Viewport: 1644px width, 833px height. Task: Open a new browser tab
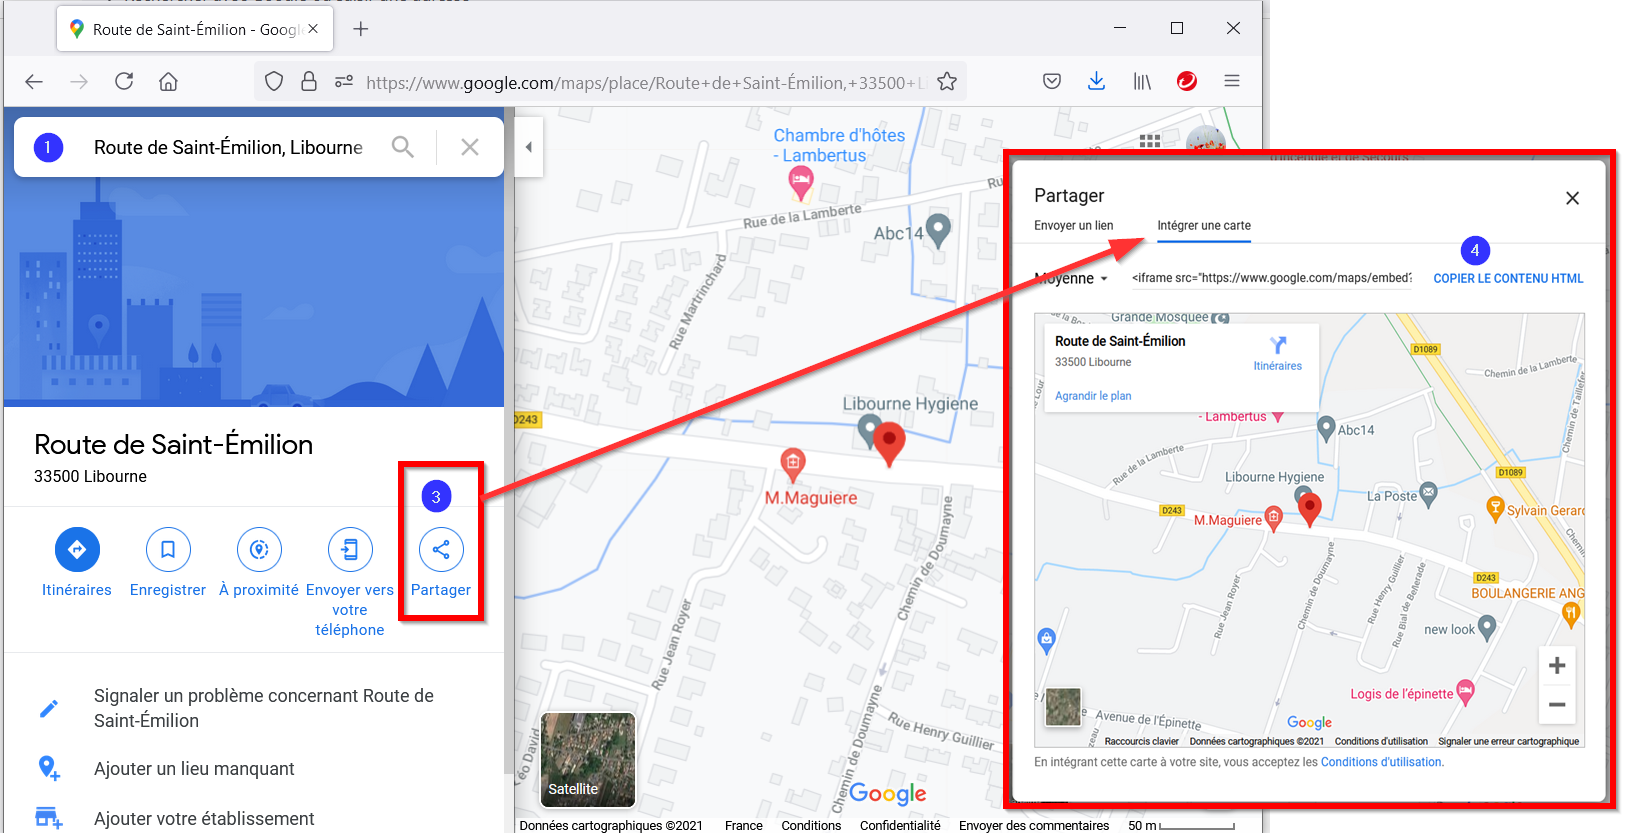pyautogui.click(x=361, y=29)
